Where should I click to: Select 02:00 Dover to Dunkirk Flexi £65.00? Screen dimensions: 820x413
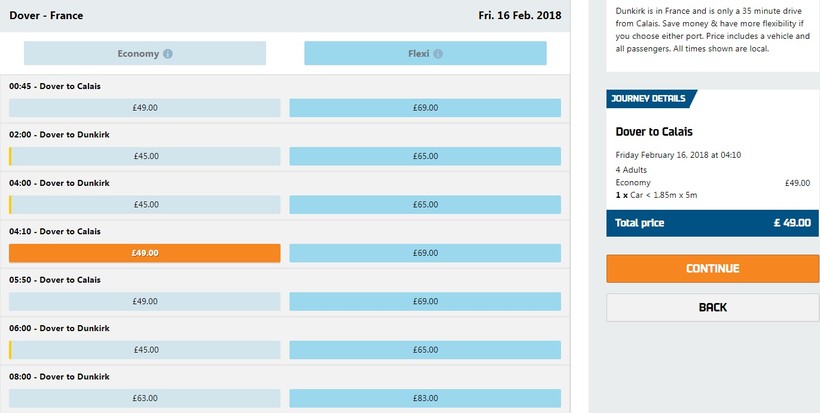tap(425, 156)
